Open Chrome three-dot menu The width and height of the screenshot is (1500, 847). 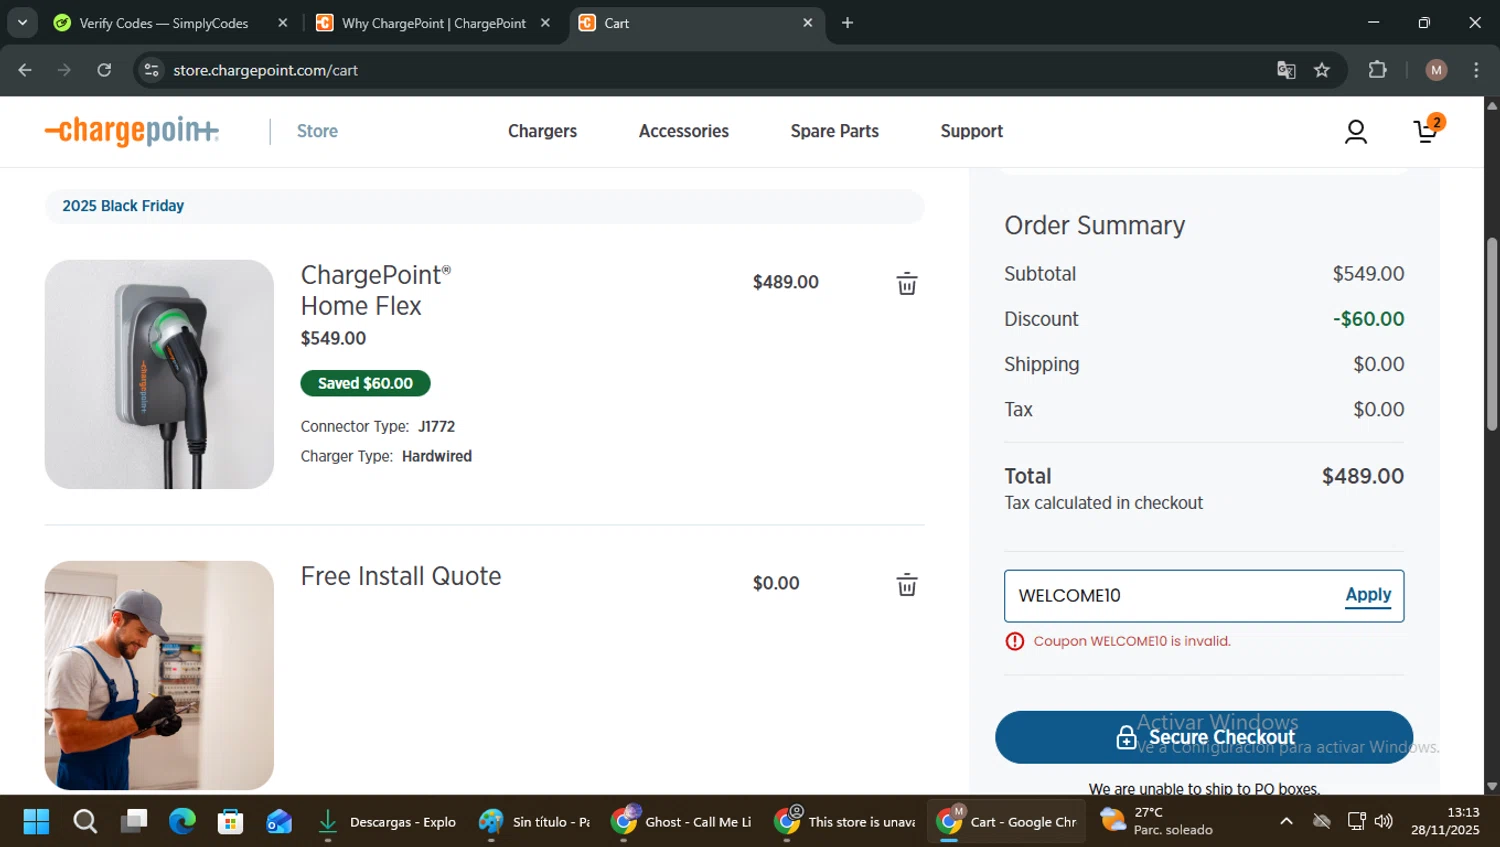1476,70
